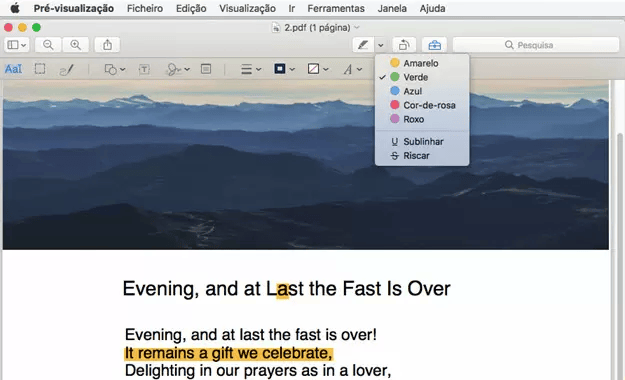The width and height of the screenshot is (625, 380).
Task: Select the Sketch pen tool
Action: coord(66,69)
